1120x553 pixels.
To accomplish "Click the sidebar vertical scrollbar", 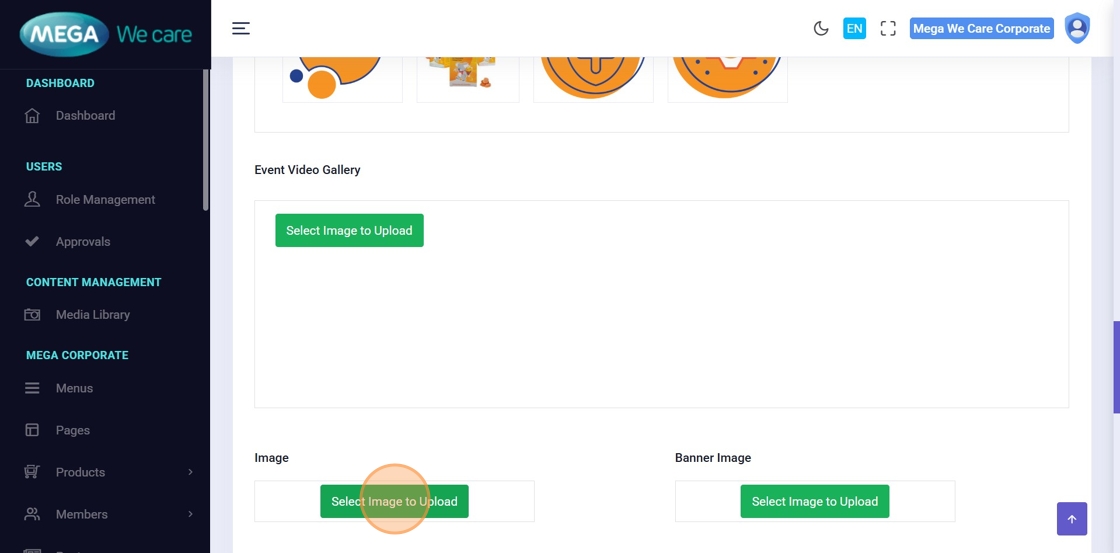I will [206, 140].
